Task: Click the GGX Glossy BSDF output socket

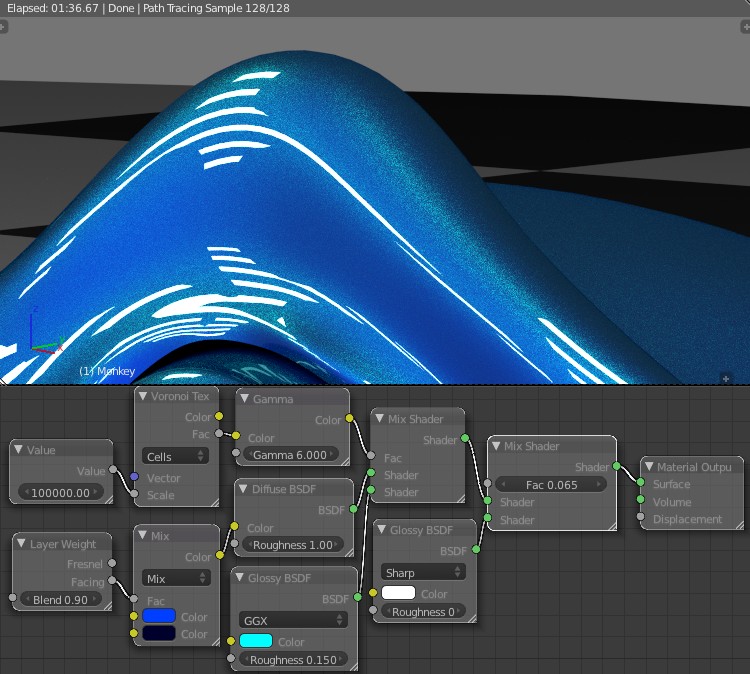Action: click(357, 597)
